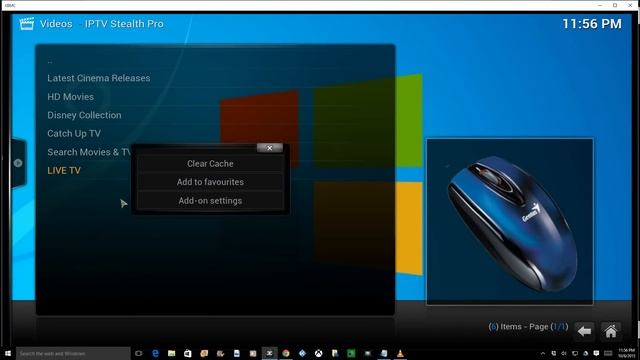Click the Items - Page counter text
Screen dimensions: 640x360
[x=528, y=327]
